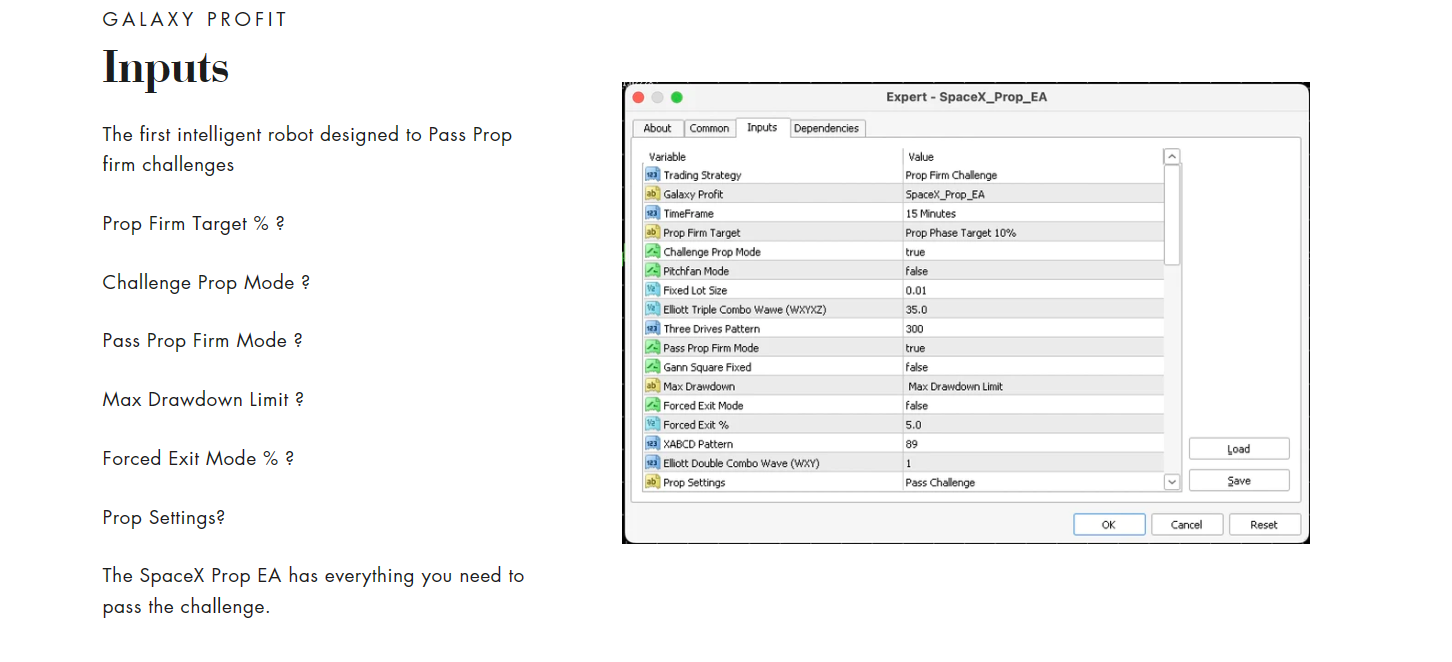Image resolution: width=1452 pixels, height=662 pixels.
Task: Click the icon beside Forced Exit Mode
Action: pyautogui.click(x=652, y=405)
